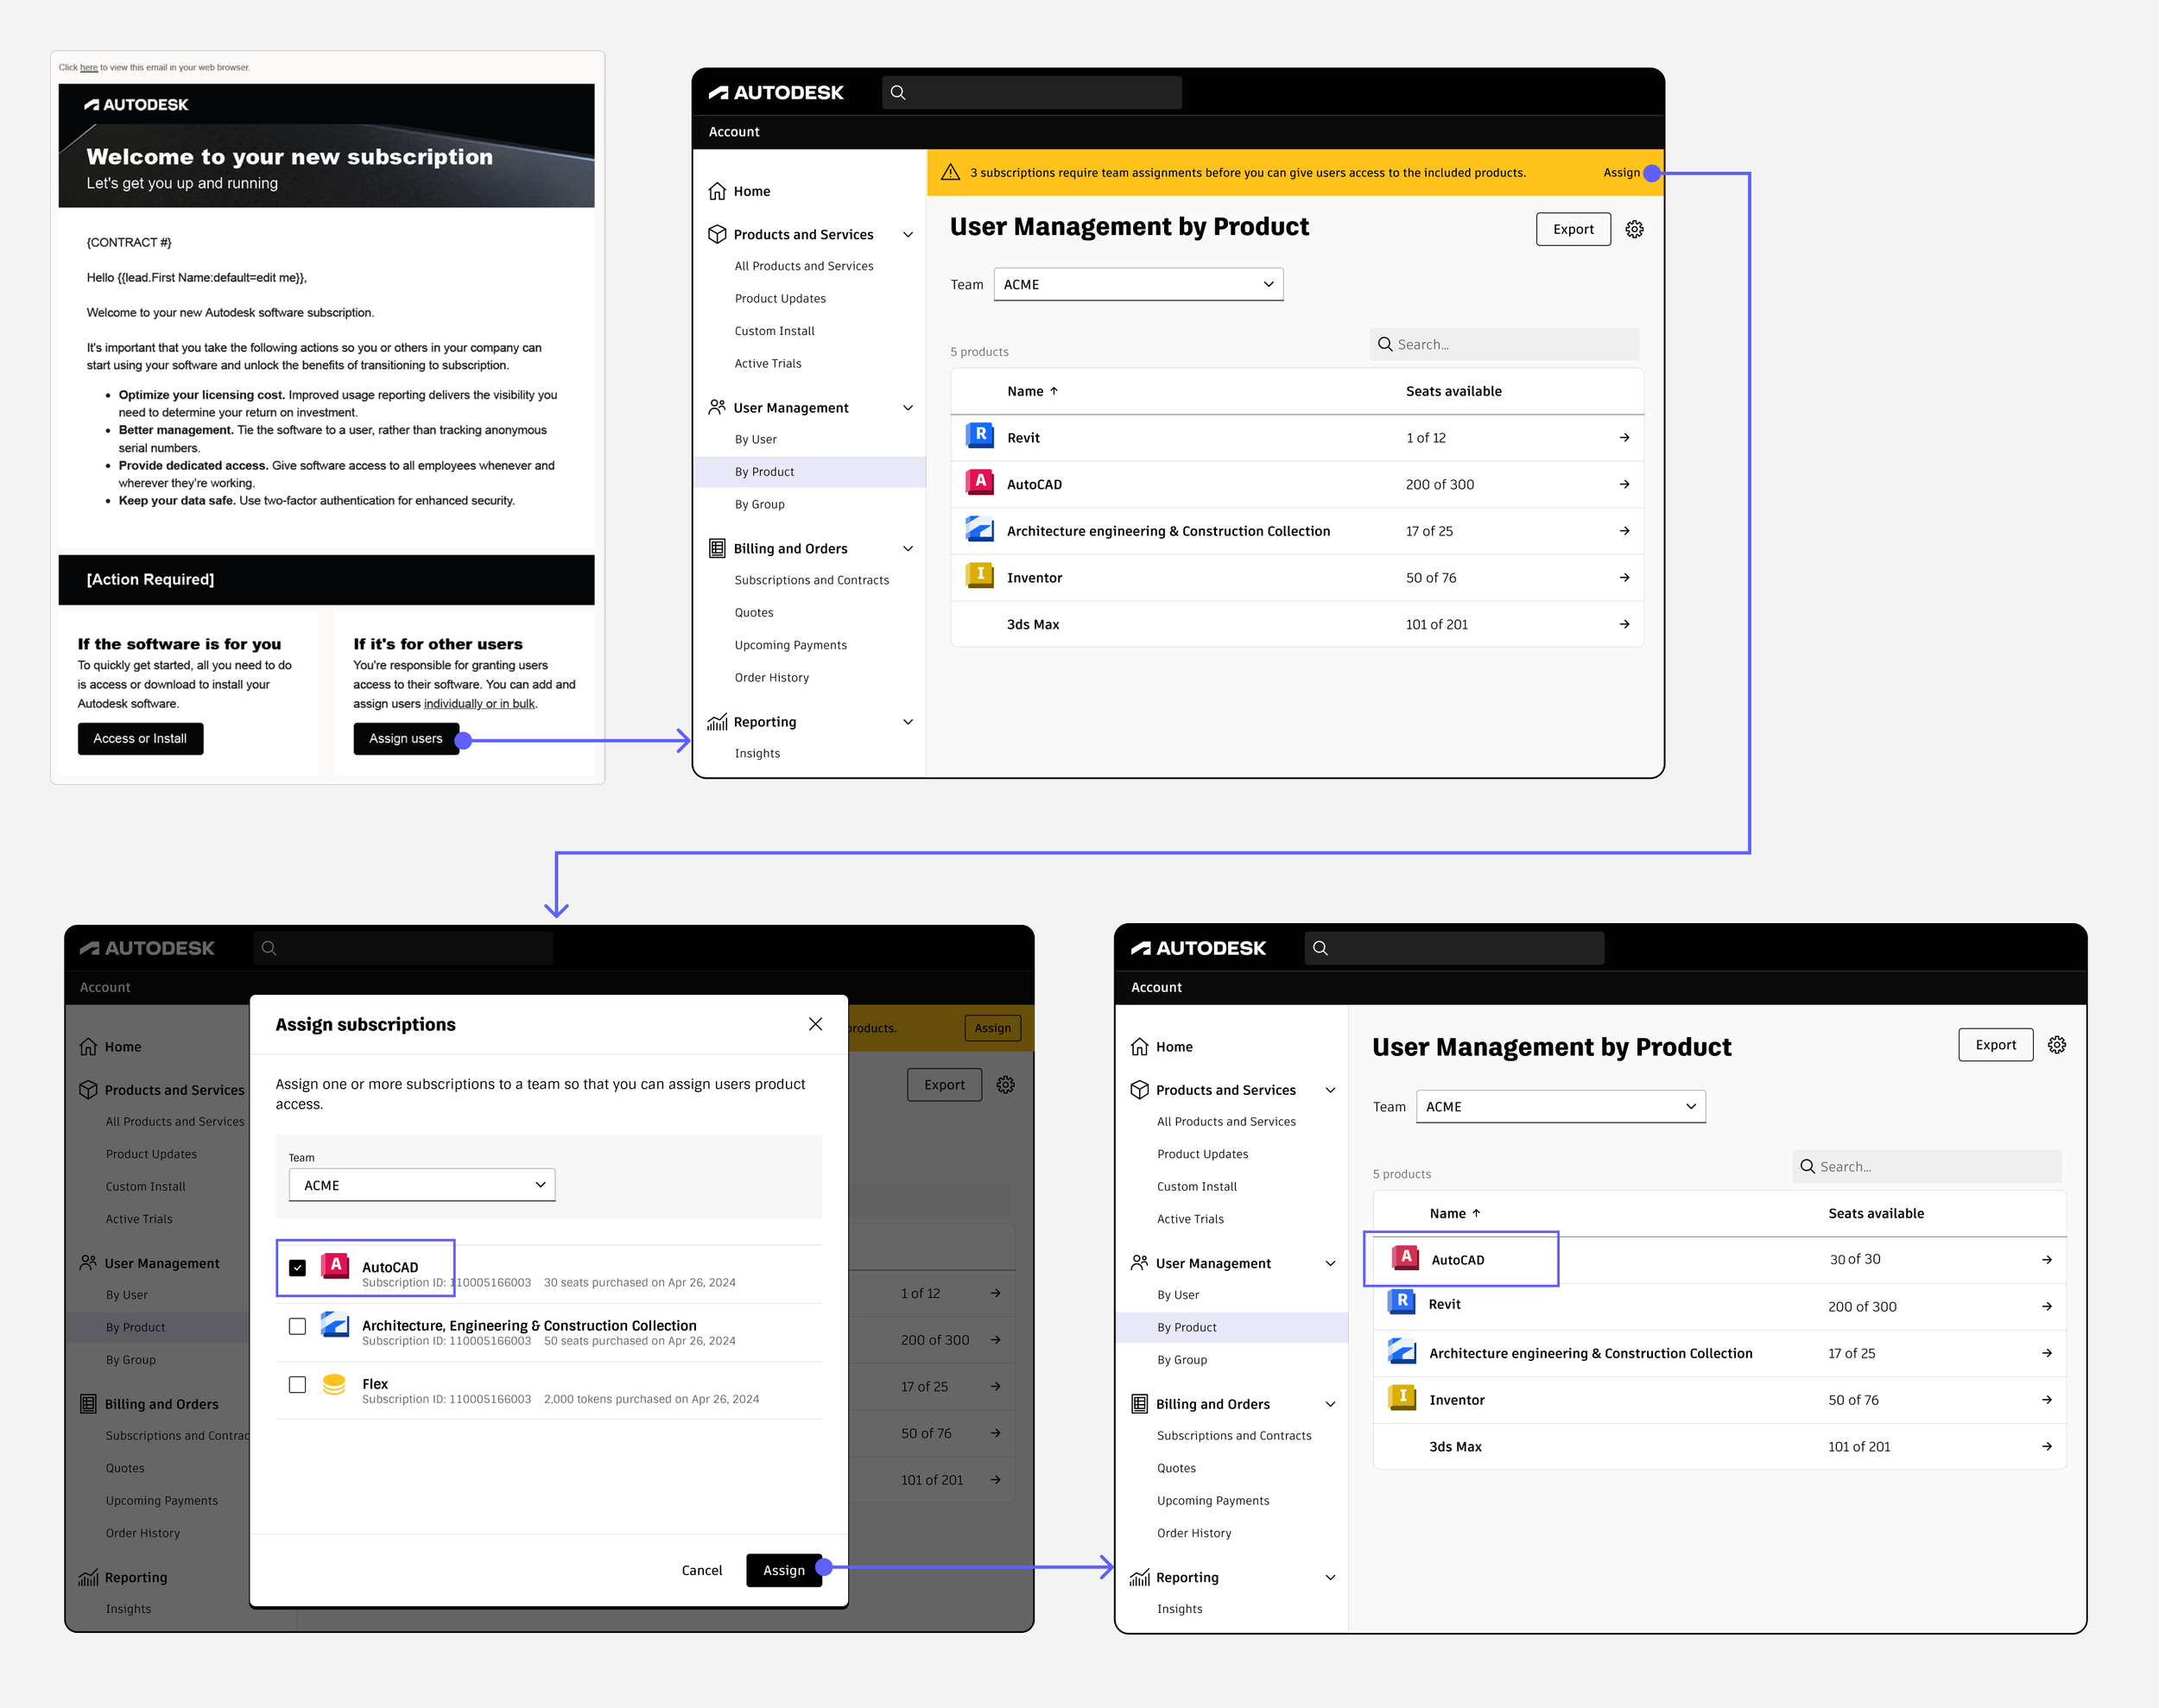The image size is (2159, 1708).
Task: Click the warning triangle icon in the yellow banner
Action: click(x=950, y=172)
